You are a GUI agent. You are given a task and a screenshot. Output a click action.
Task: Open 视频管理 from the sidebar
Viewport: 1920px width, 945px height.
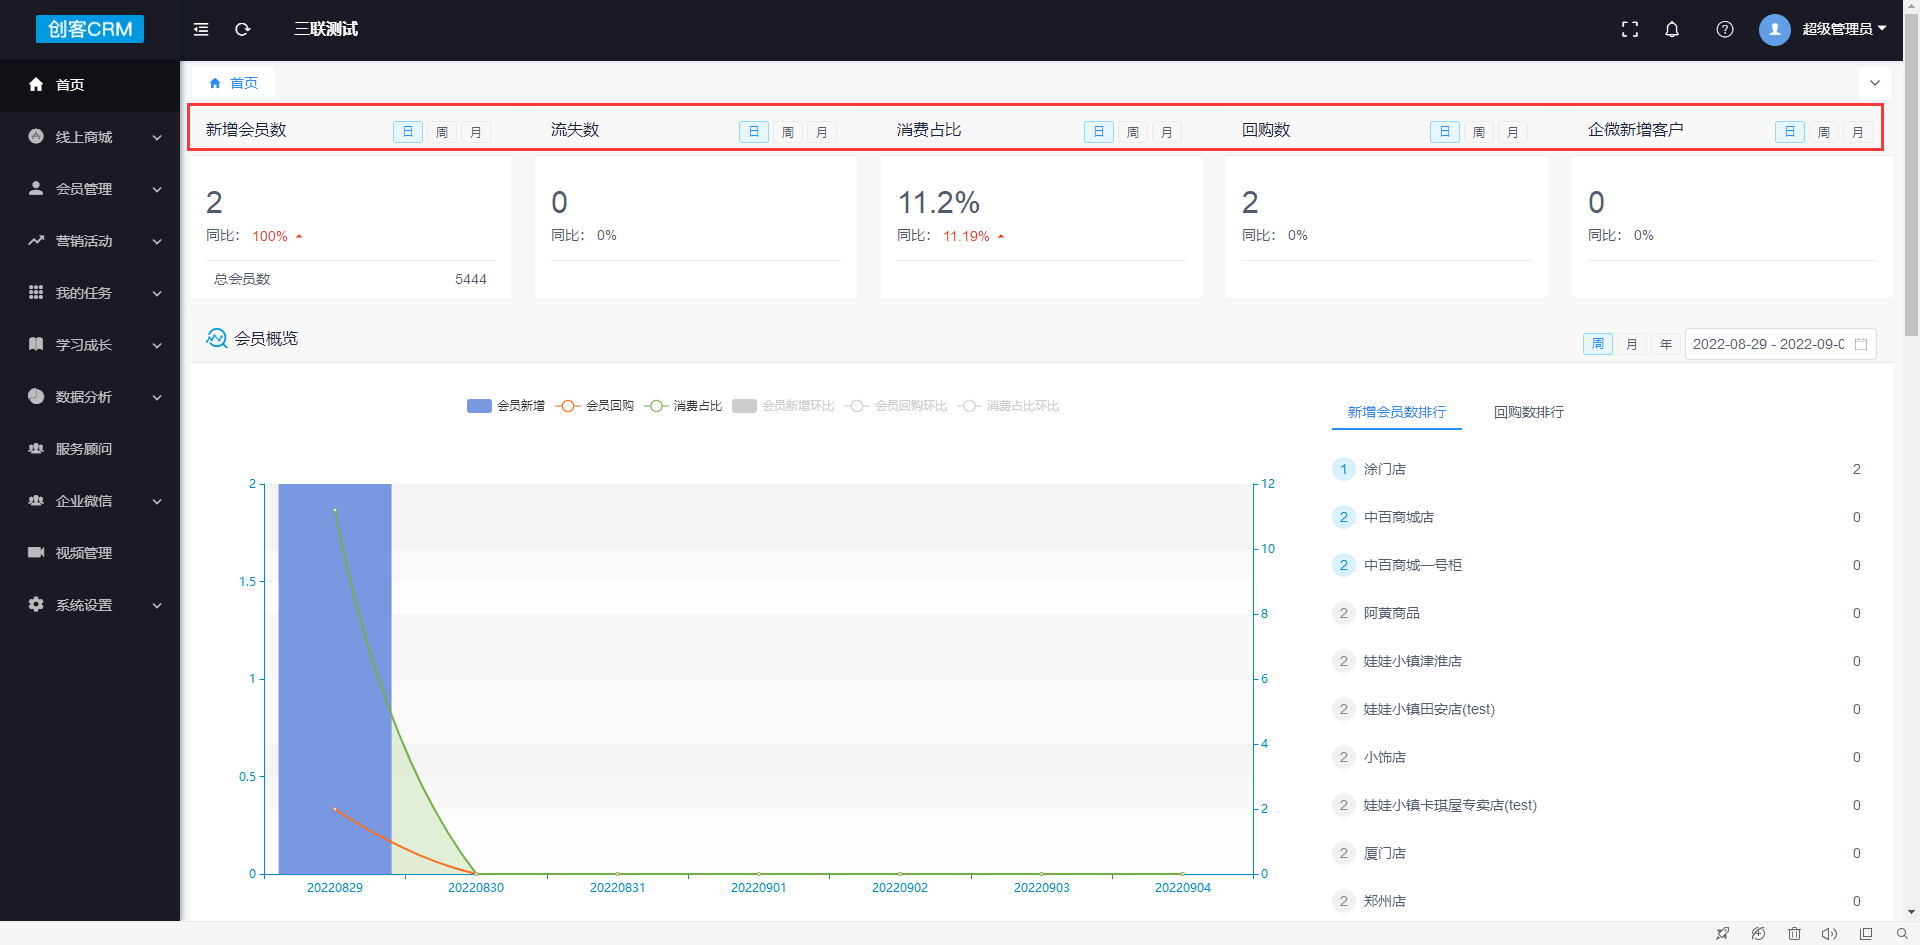pos(84,553)
